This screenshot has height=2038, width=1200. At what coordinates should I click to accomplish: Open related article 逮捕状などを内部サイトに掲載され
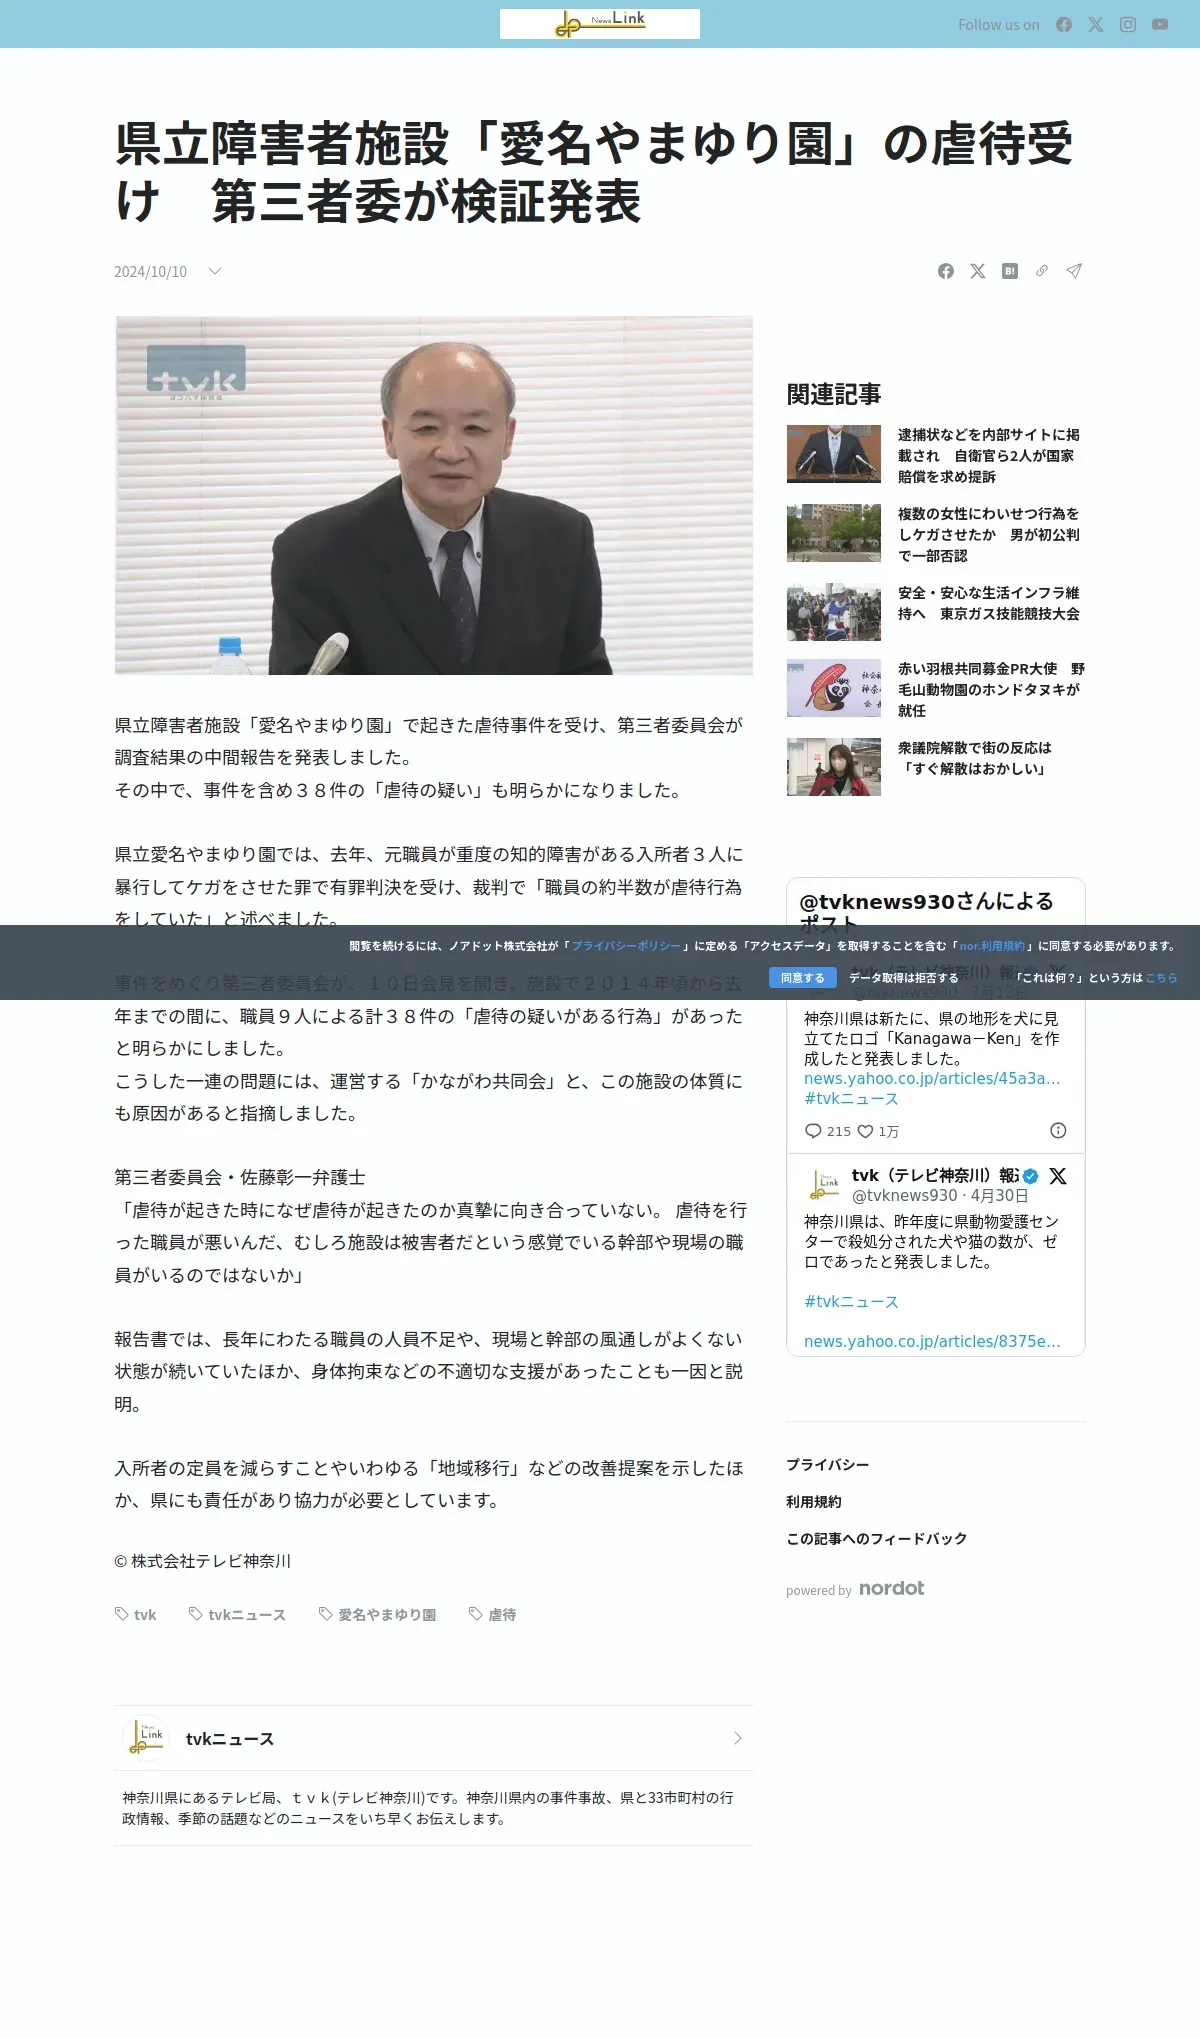pos(988,456)
